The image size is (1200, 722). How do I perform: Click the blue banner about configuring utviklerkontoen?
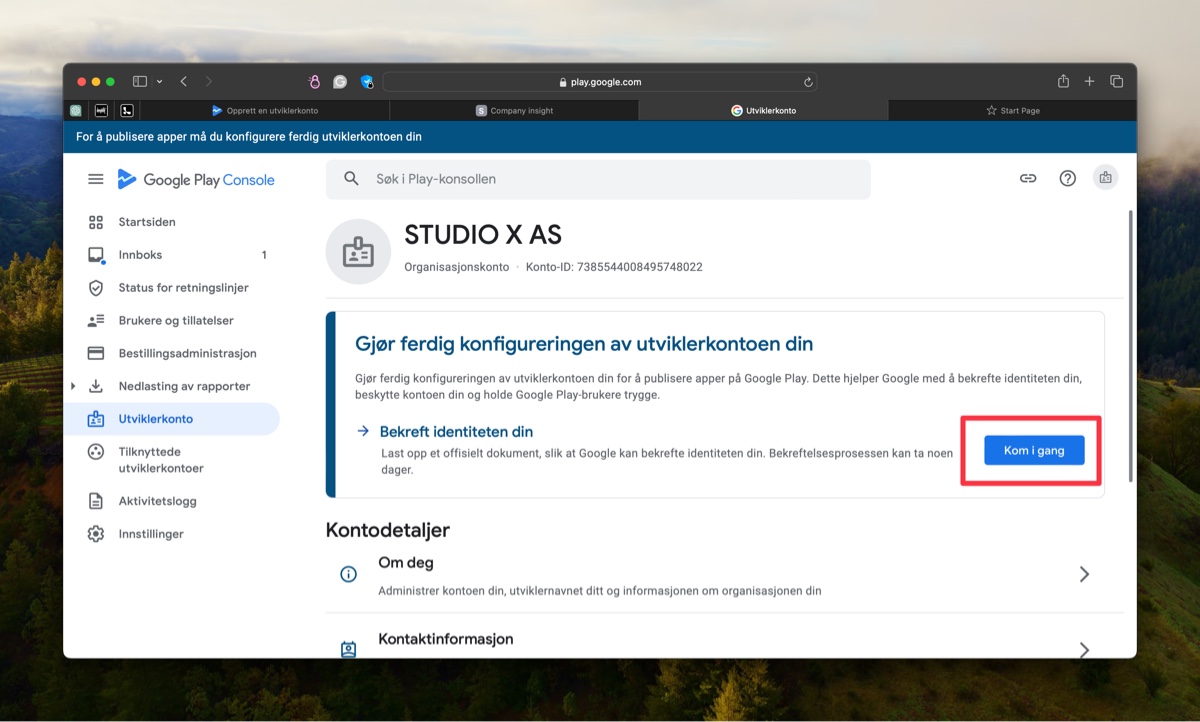point(600,137)
